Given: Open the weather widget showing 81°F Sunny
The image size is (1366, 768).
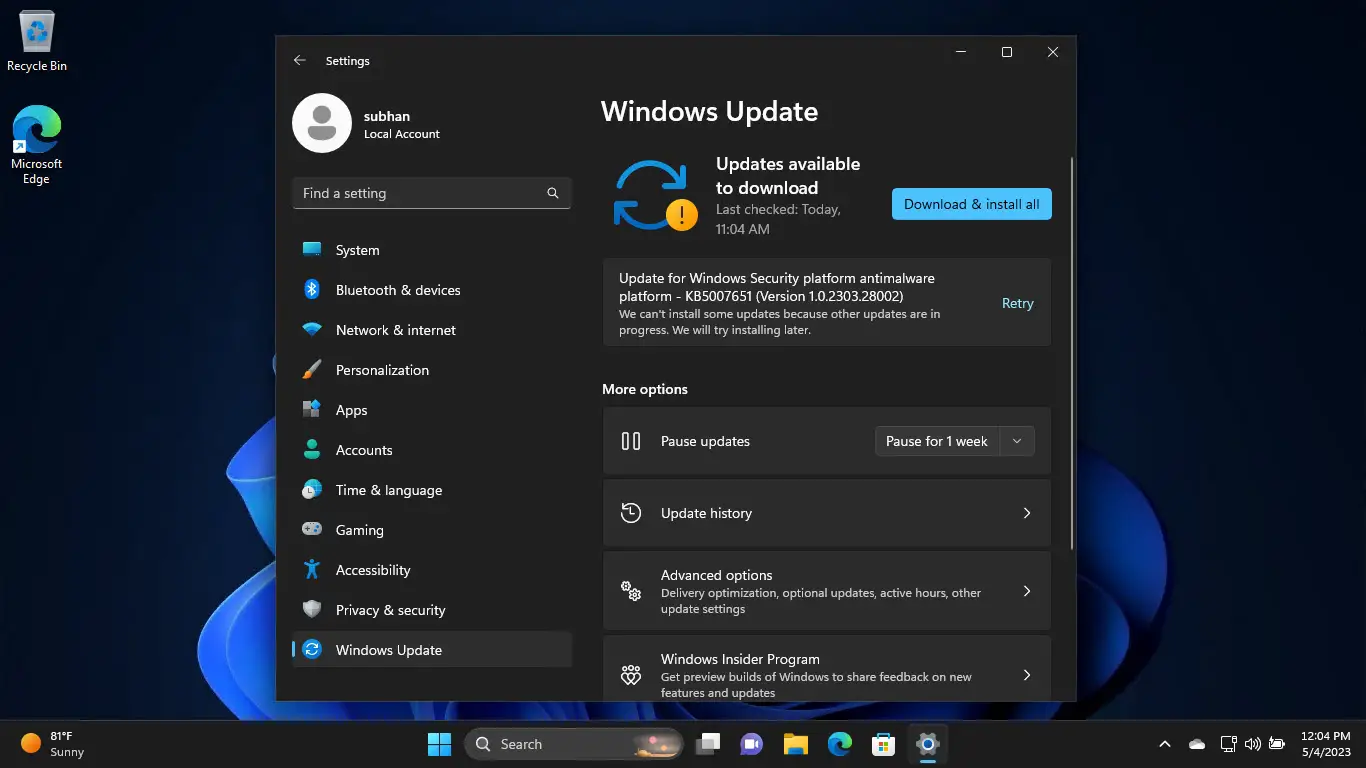Looking at the screenshot, I should tap(53, 744).
